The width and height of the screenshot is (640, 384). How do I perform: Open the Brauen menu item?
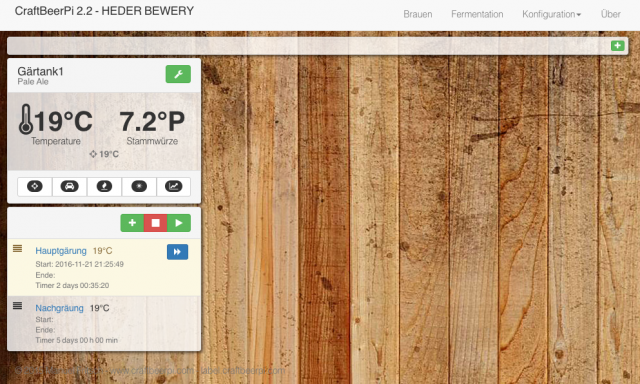point(418,14)
